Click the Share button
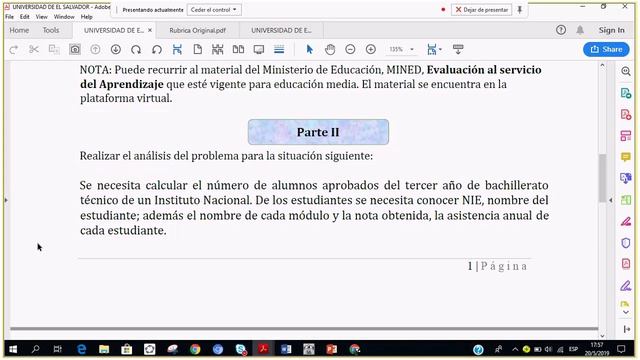The height and width of the screenshot is (360, 640). click(x=606, y=49)
